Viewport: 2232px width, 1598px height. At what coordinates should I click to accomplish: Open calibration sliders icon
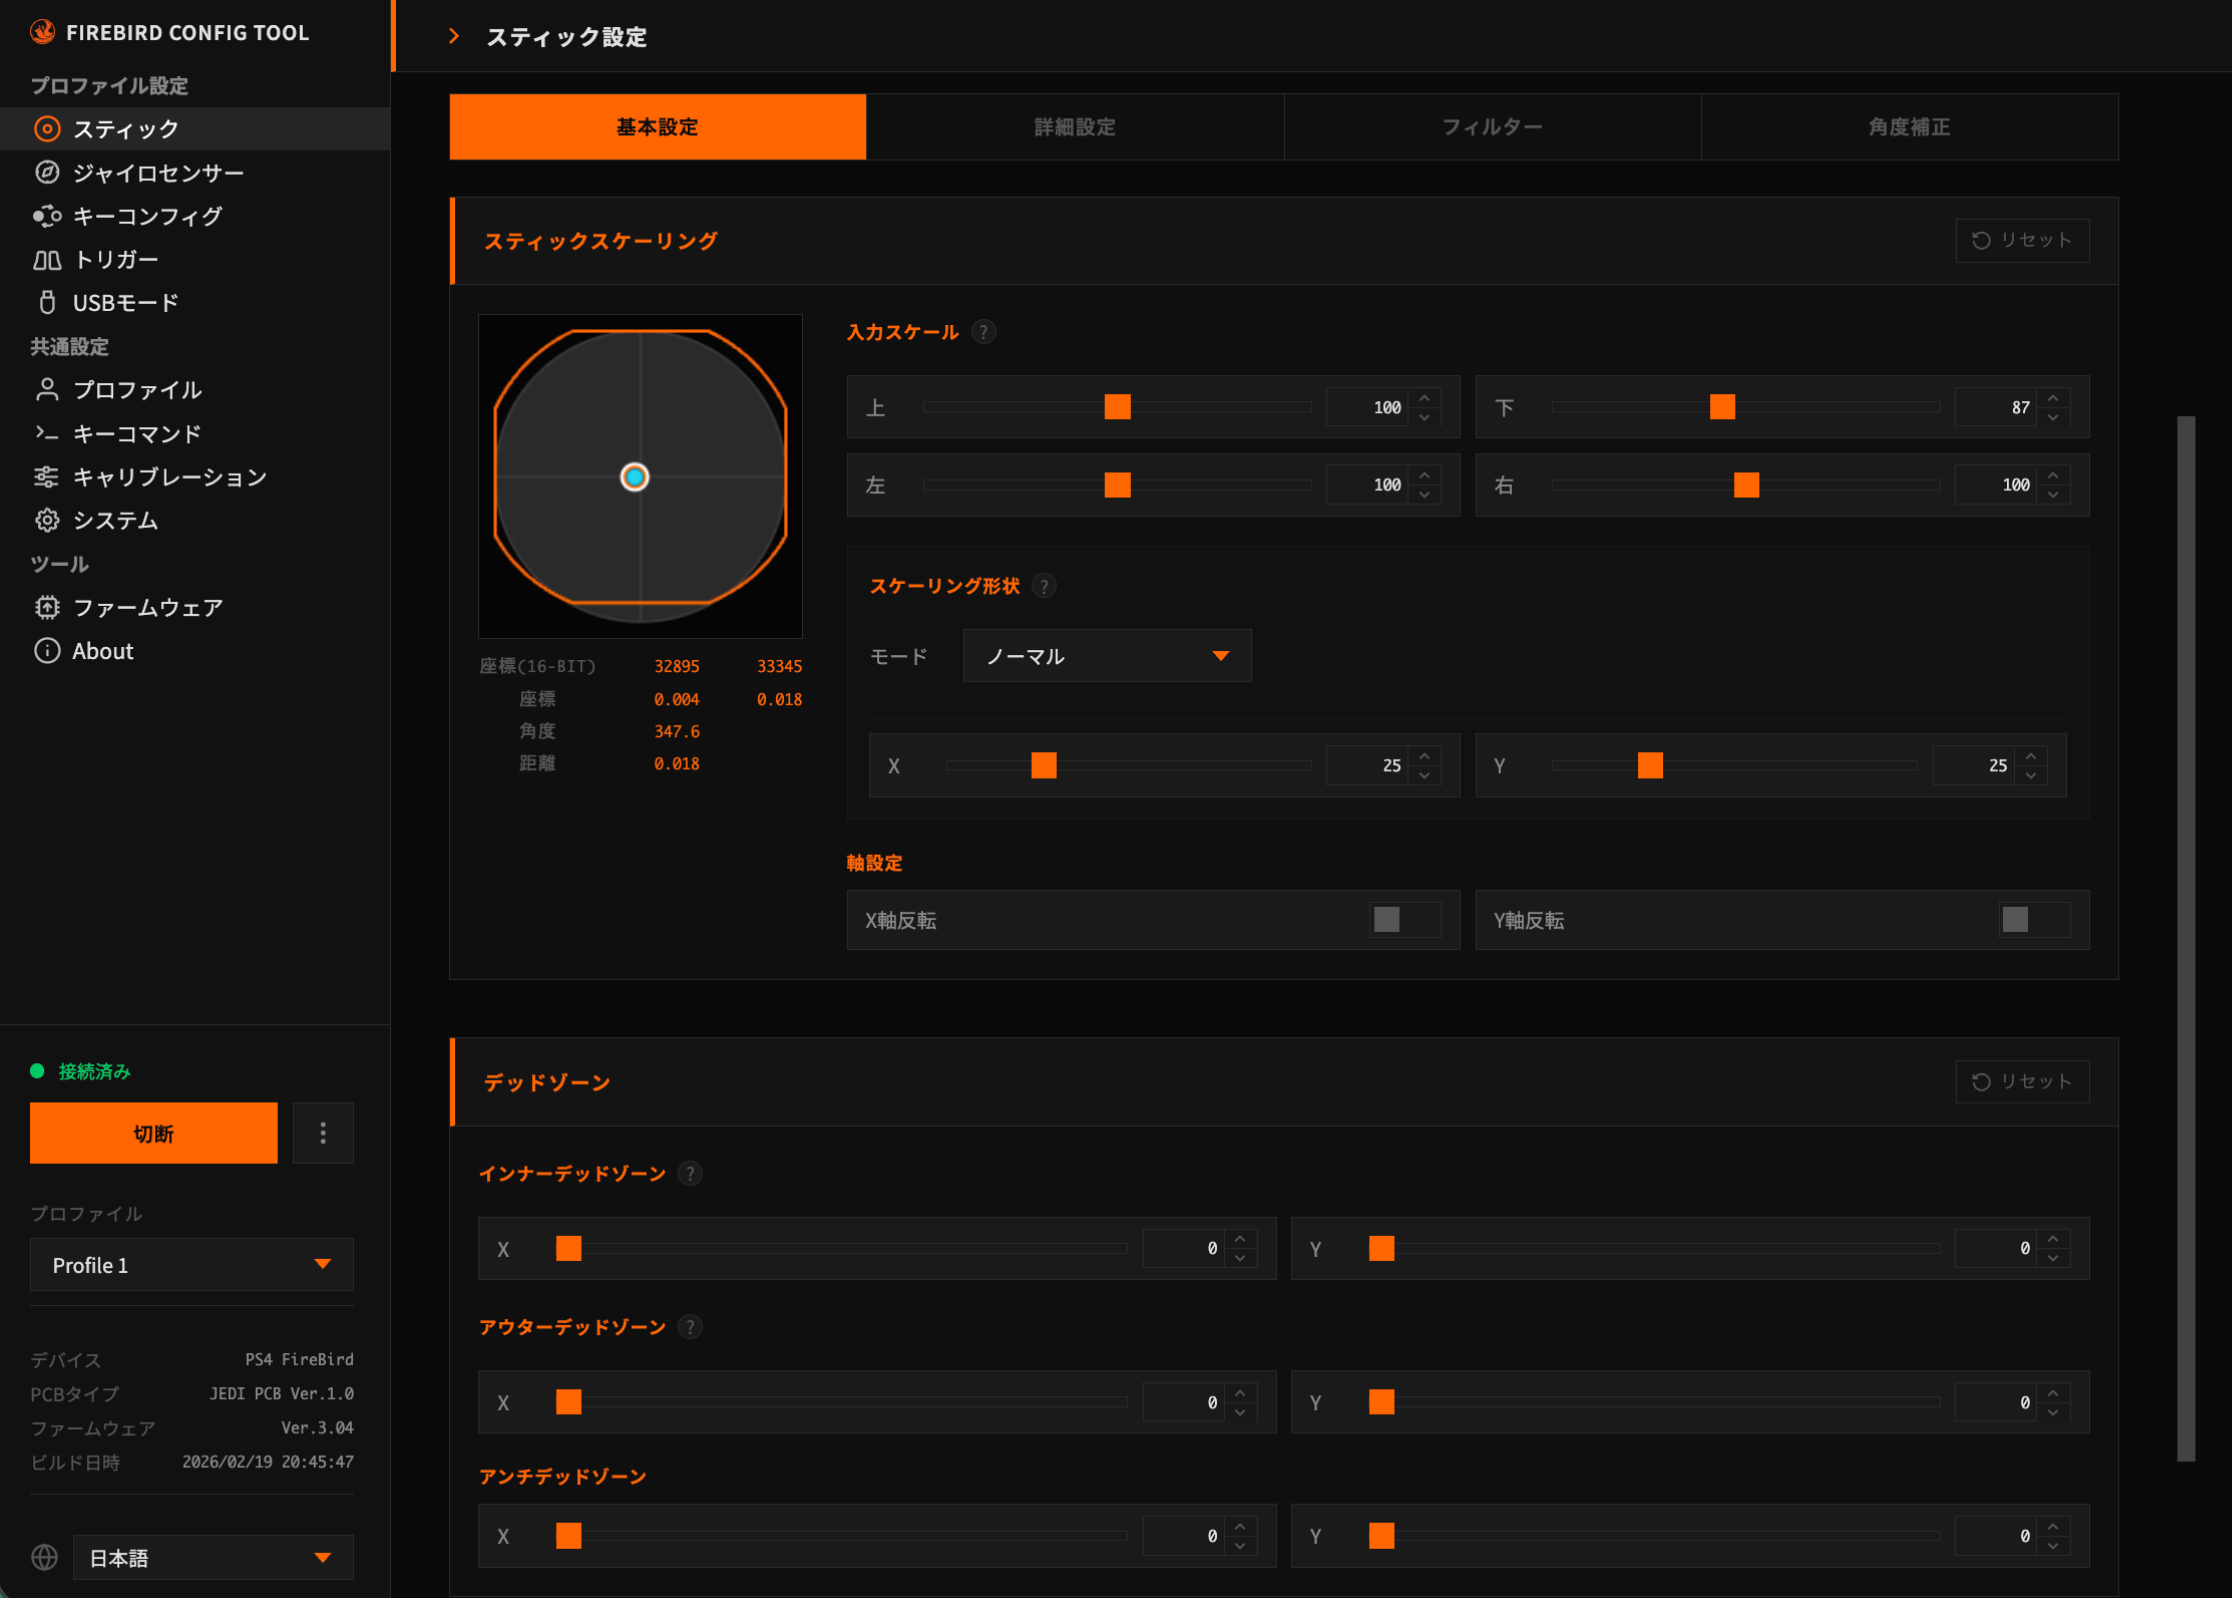[47, 477]
